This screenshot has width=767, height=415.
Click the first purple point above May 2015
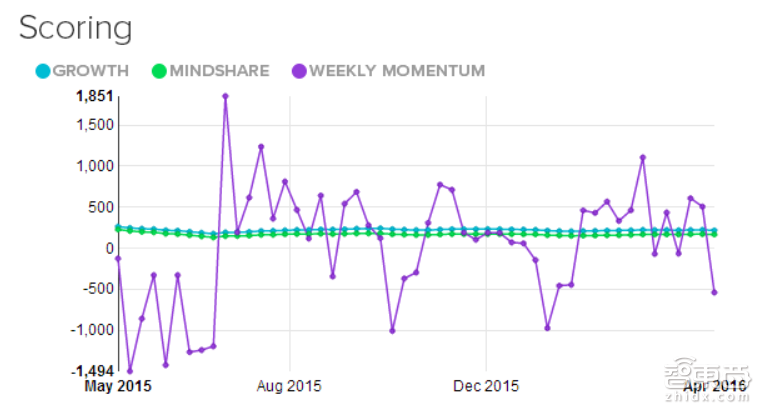pos(118,259)
